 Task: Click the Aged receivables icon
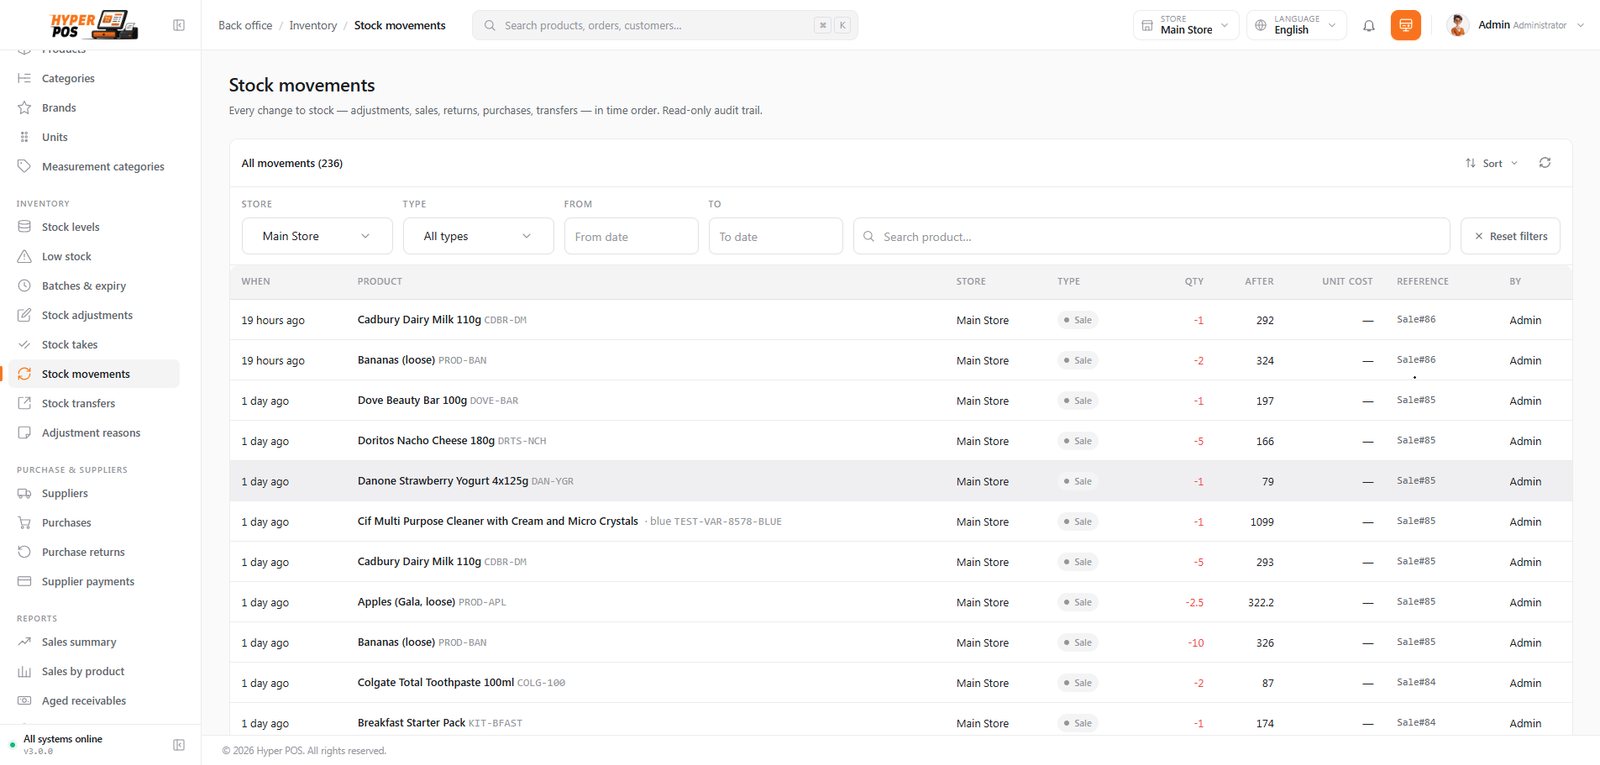(x=24, y=701)
